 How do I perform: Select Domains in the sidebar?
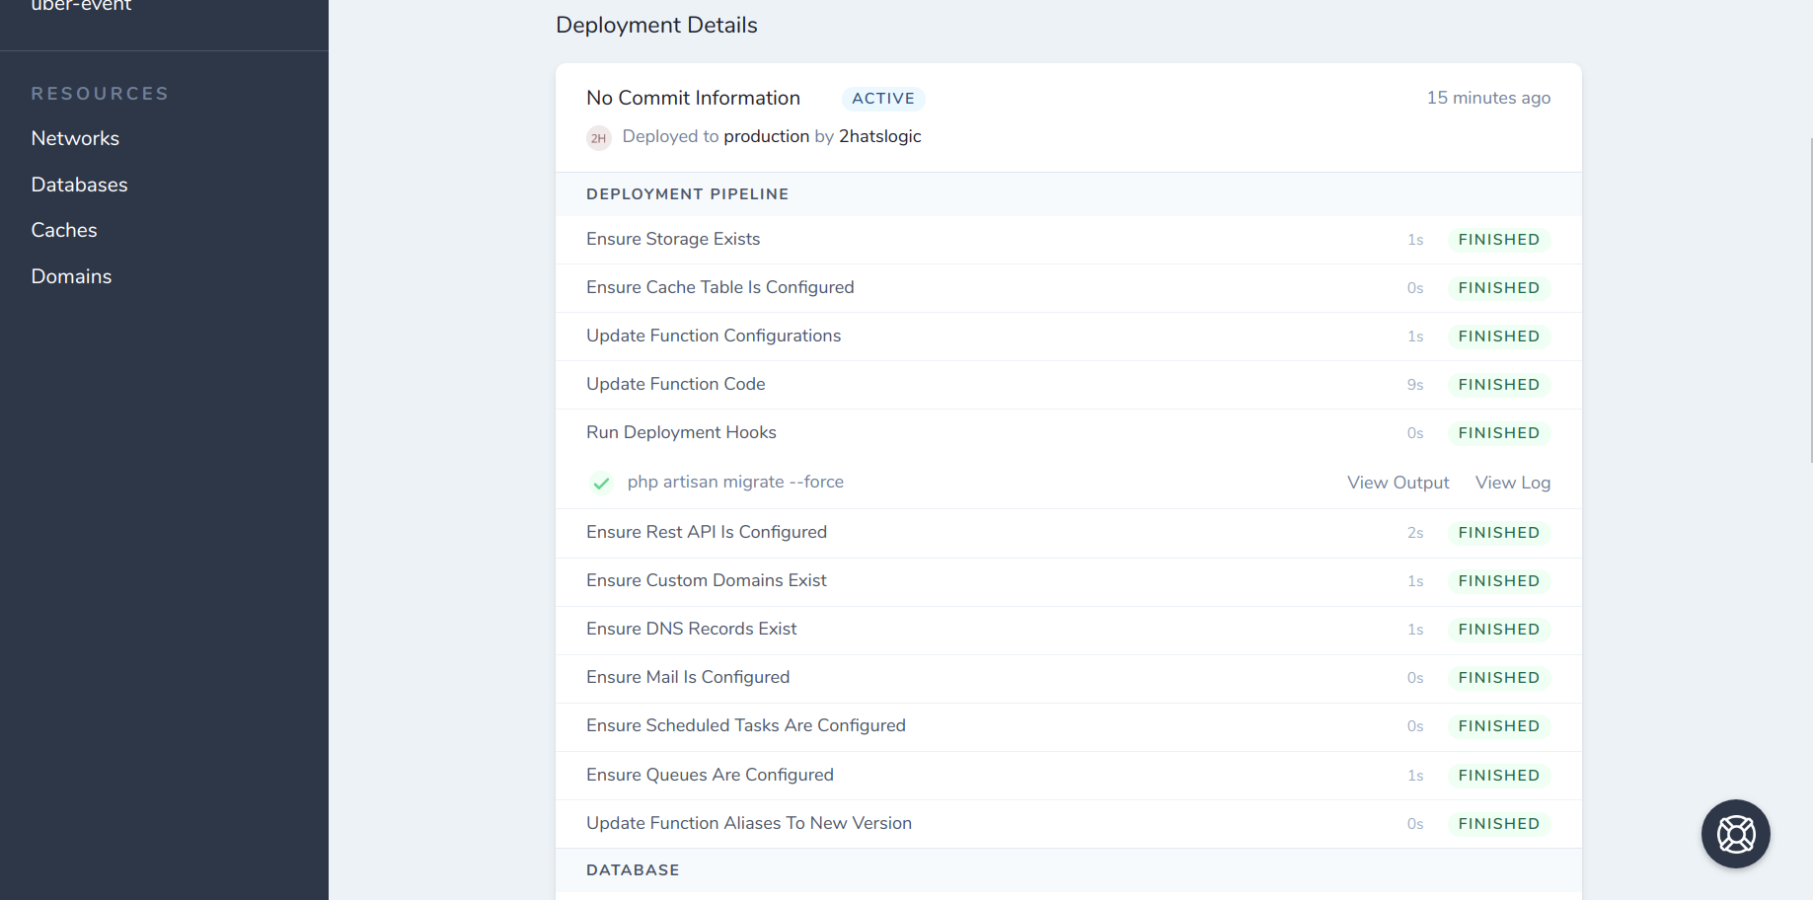71,276
